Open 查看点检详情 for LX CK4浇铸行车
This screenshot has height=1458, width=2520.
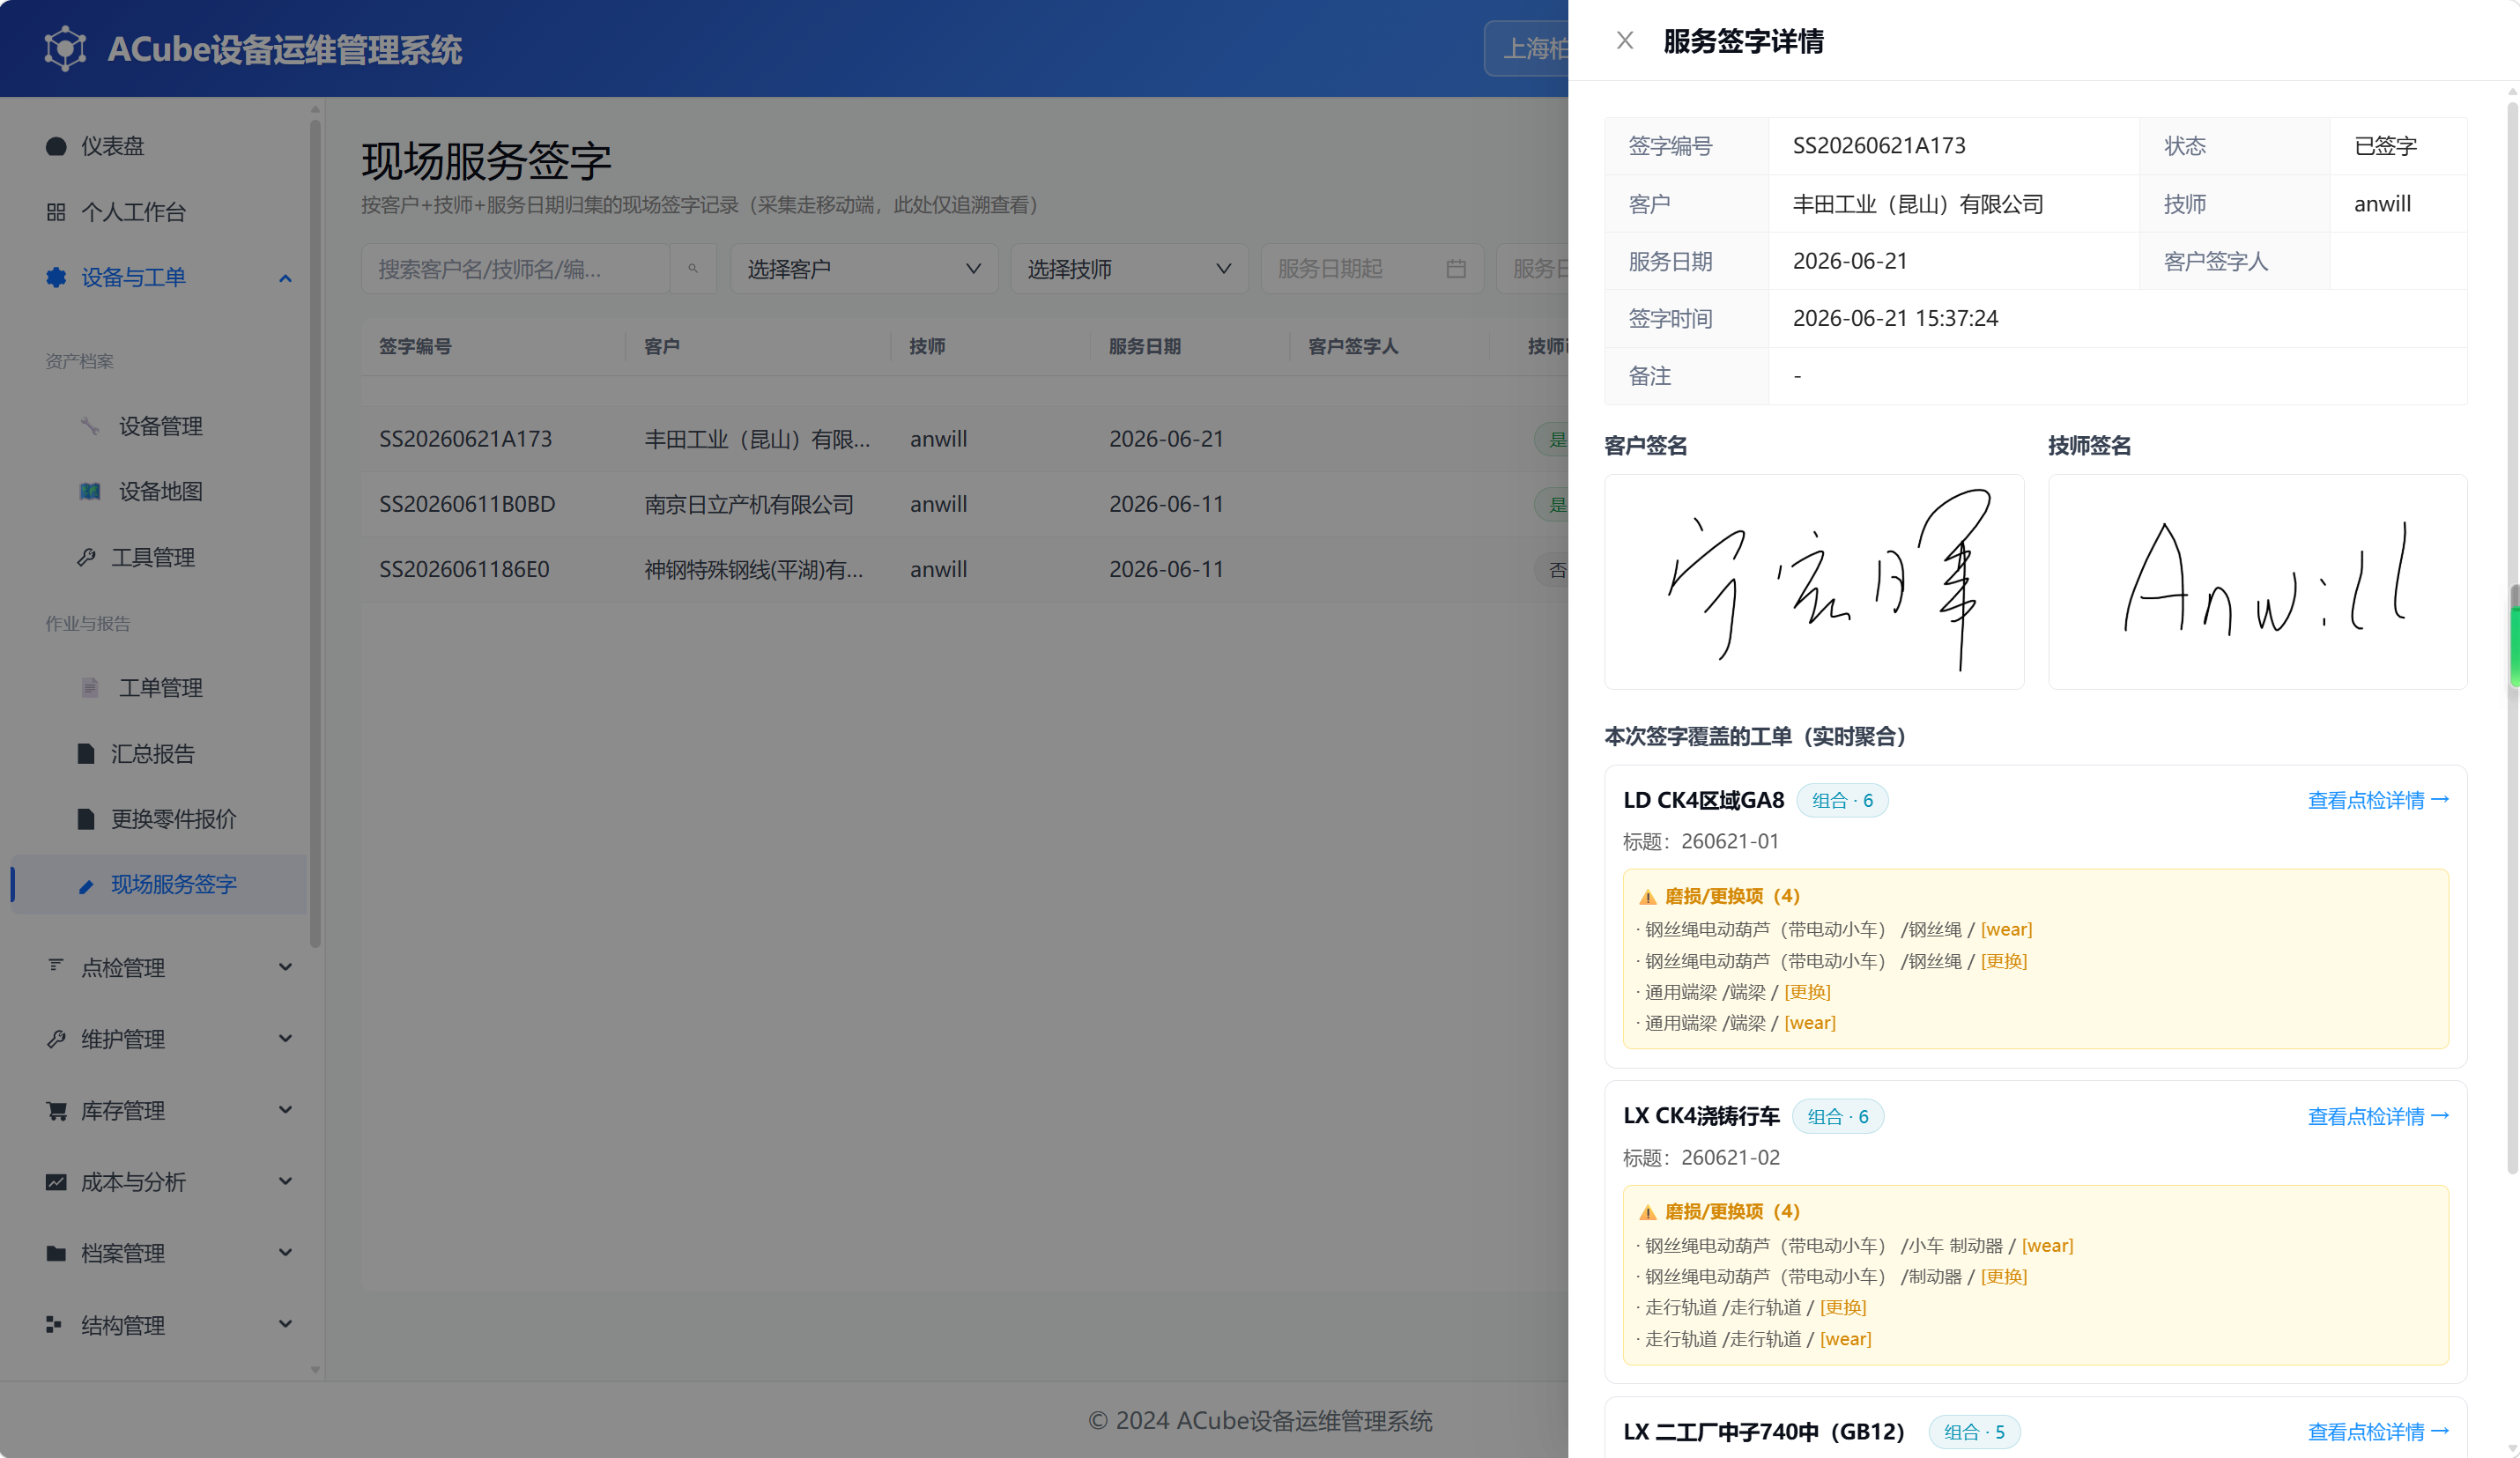coord(2378,1116)
